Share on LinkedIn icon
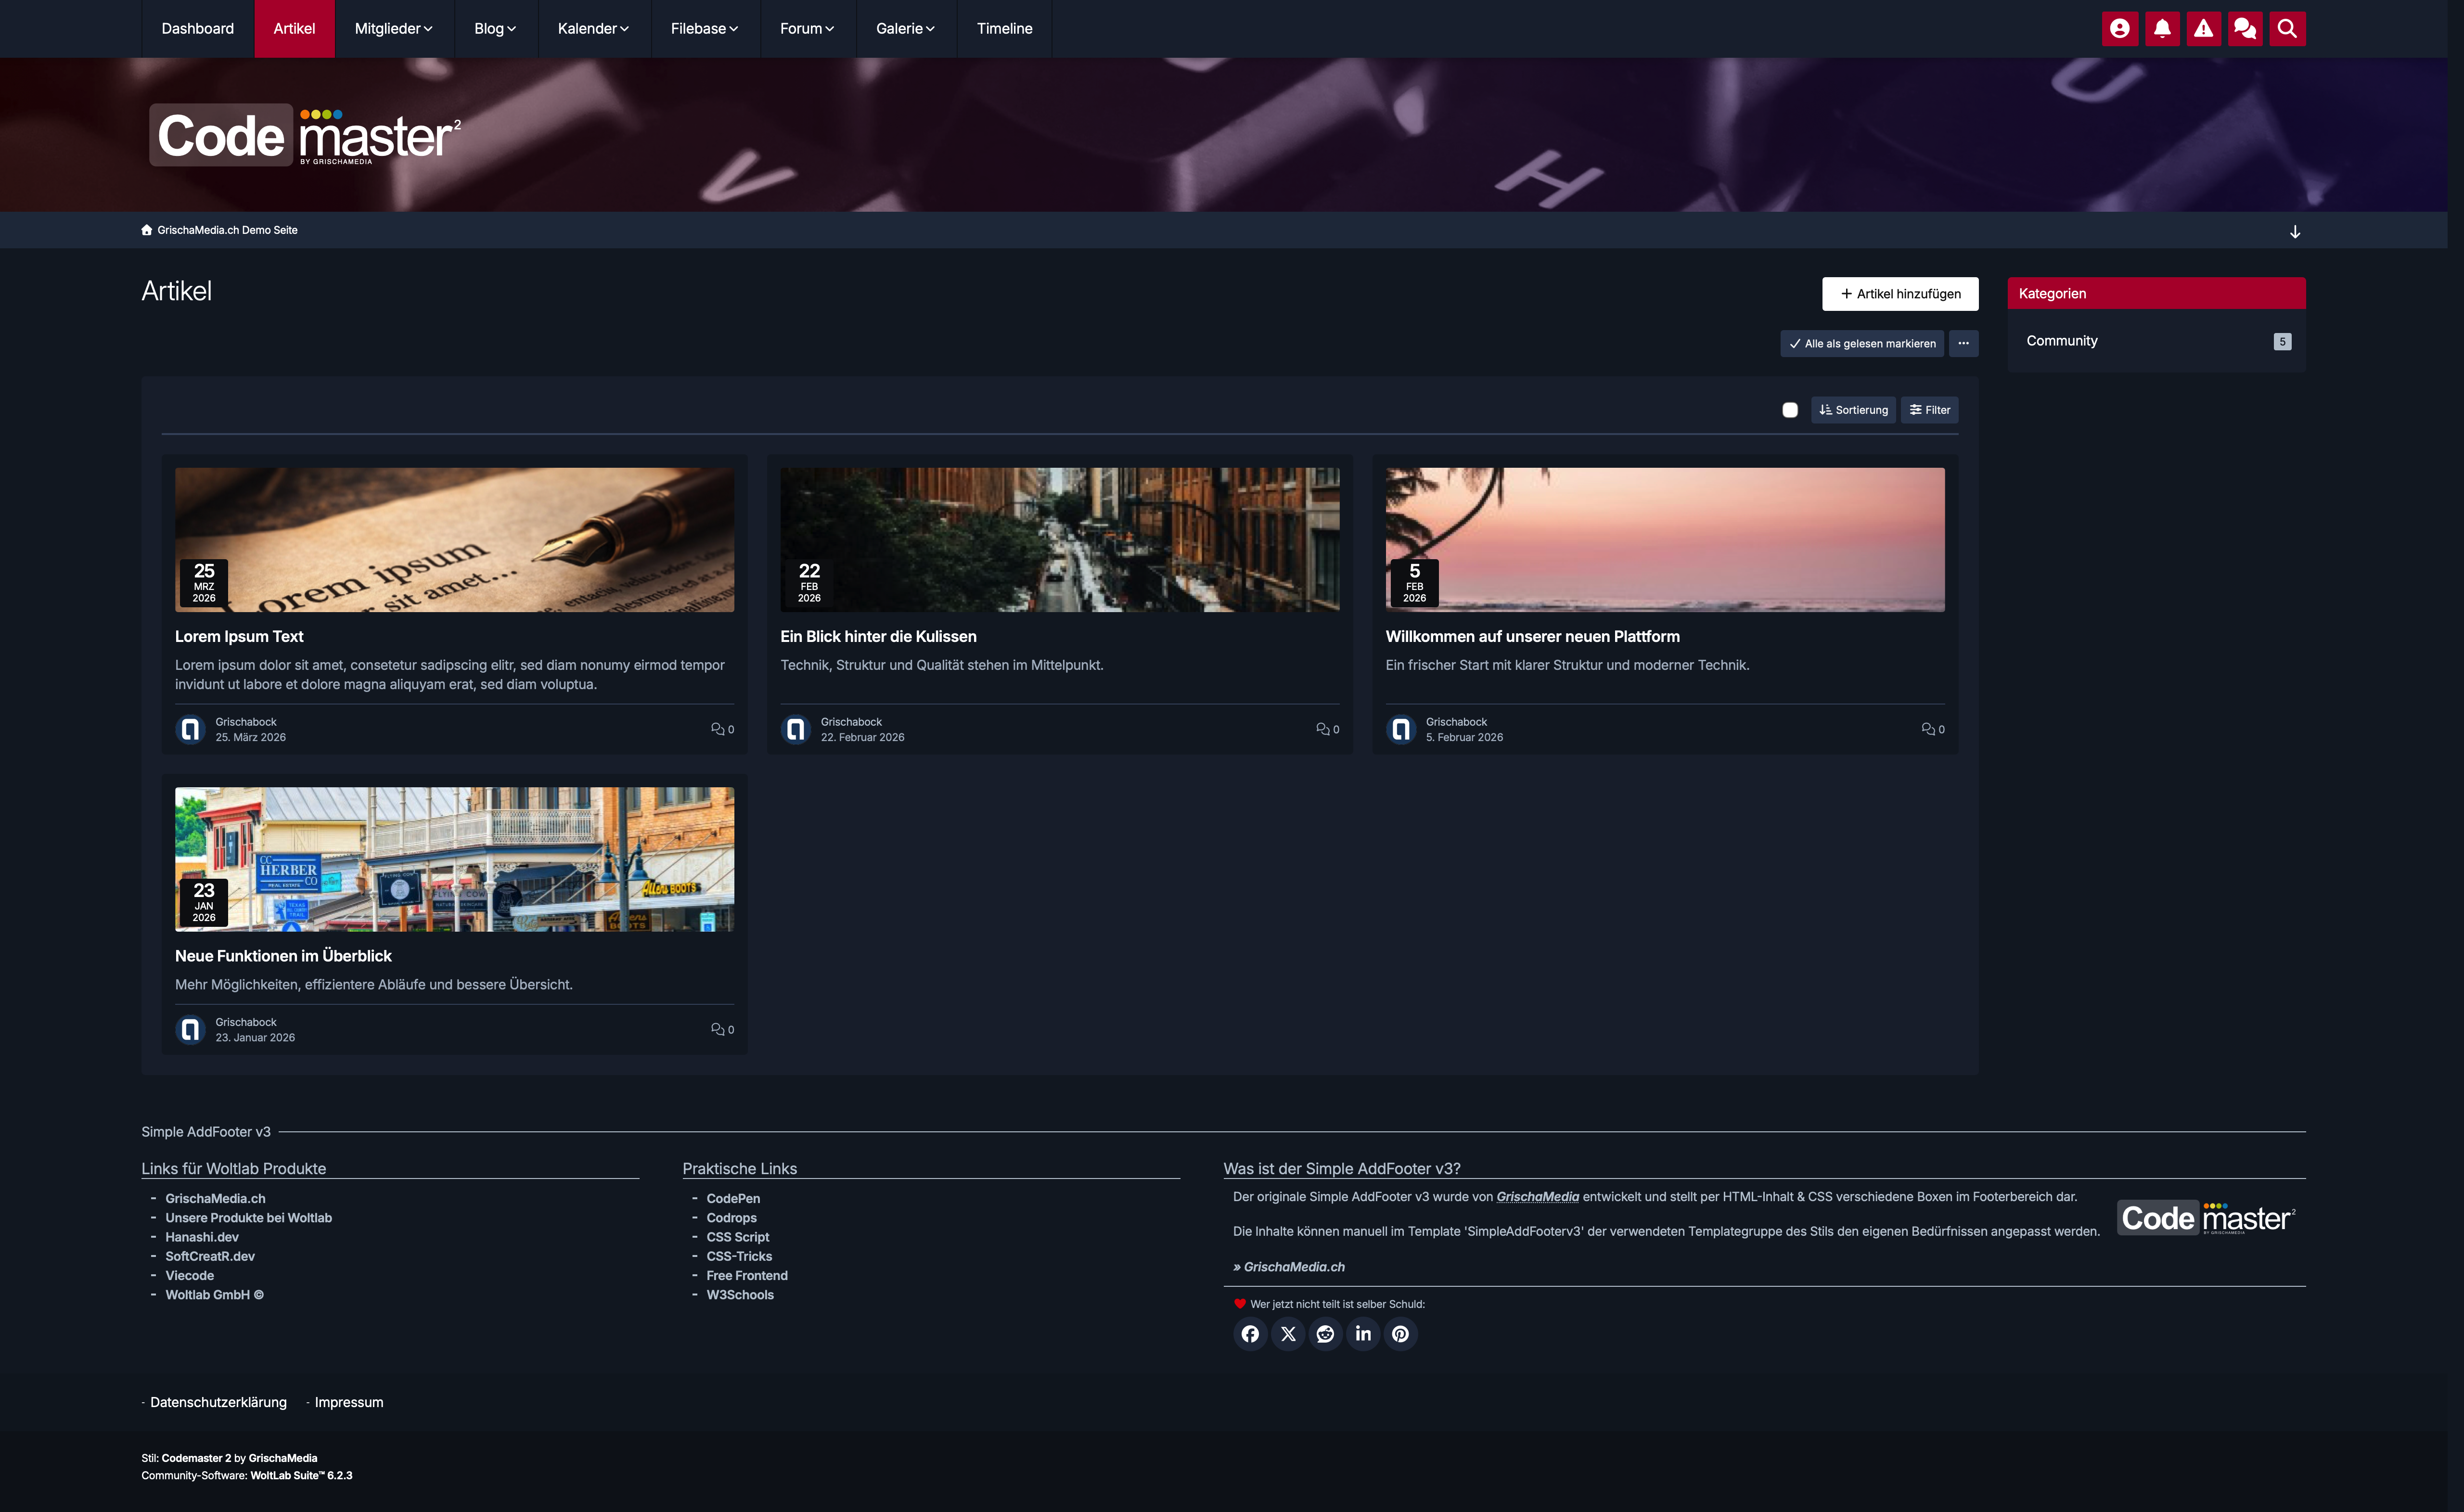2464x1512 pixels. pos(1363,1334)
